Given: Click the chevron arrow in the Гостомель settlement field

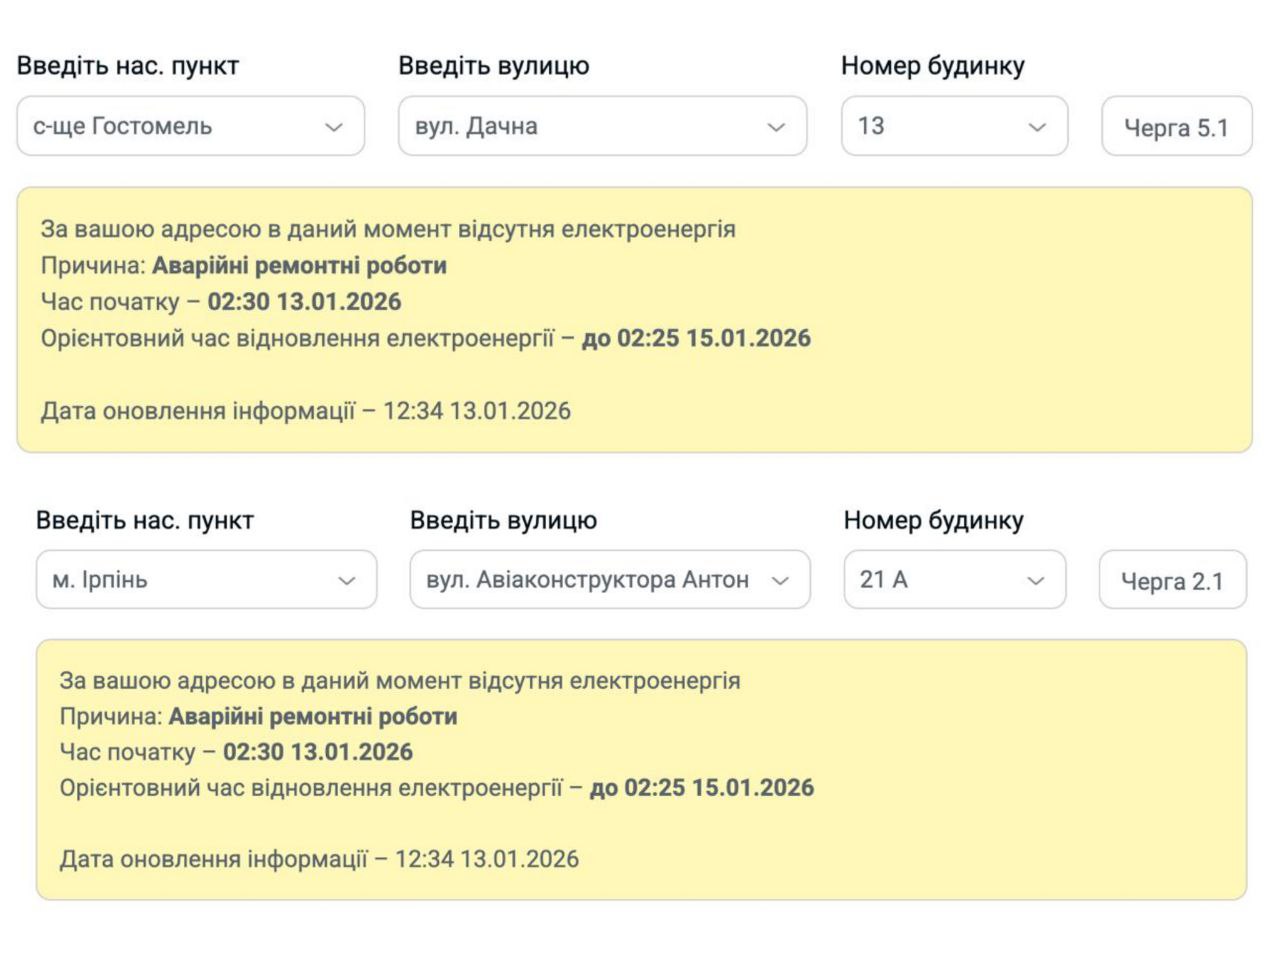Looking at the screenshot, I should [x=334, y=127].
